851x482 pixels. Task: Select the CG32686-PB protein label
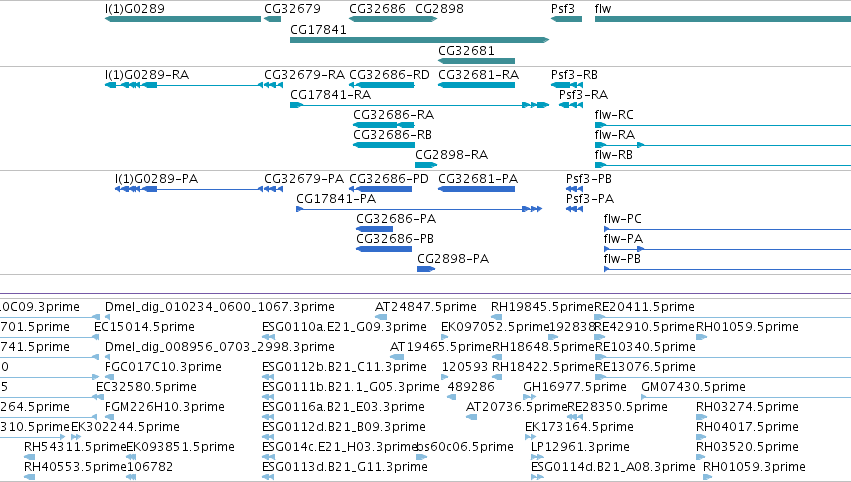tap(395, 239)
